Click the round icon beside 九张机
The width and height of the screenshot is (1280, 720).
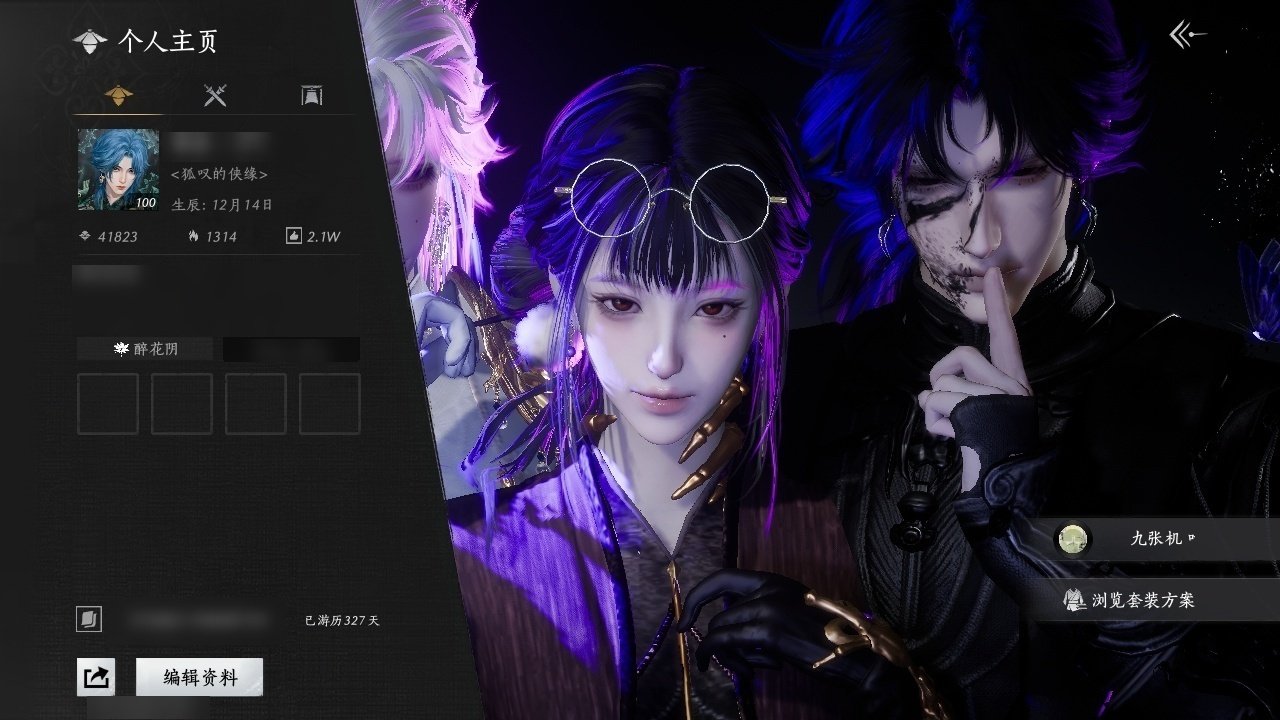1074,539
